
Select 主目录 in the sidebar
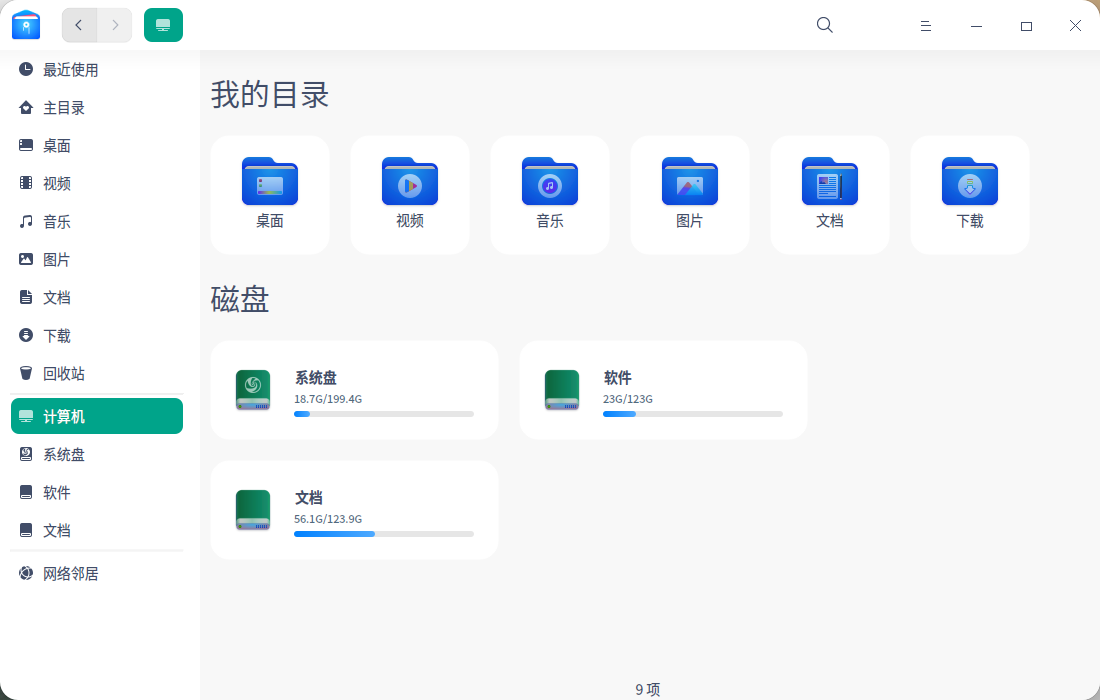(x=97, y=107)
